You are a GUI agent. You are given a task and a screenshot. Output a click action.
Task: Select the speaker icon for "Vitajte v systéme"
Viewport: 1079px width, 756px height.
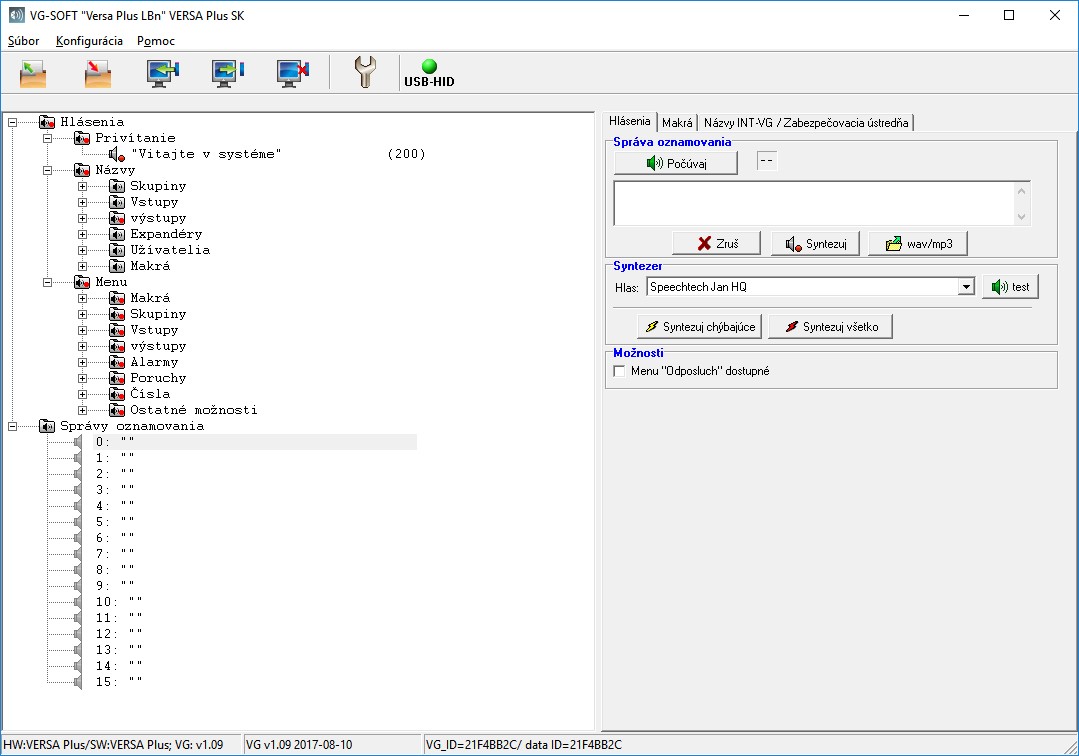click(116, 154)
